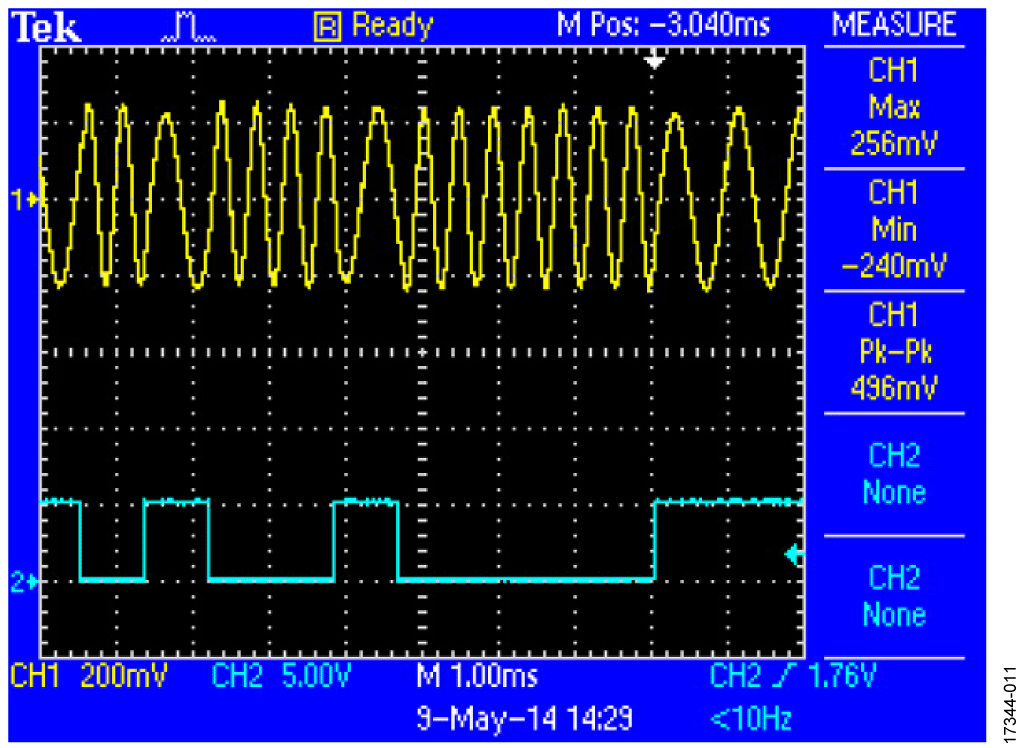Open the second CH2 None measurement slot
1024x748 pixels.
pyautogui.click(x=894, y=596)
